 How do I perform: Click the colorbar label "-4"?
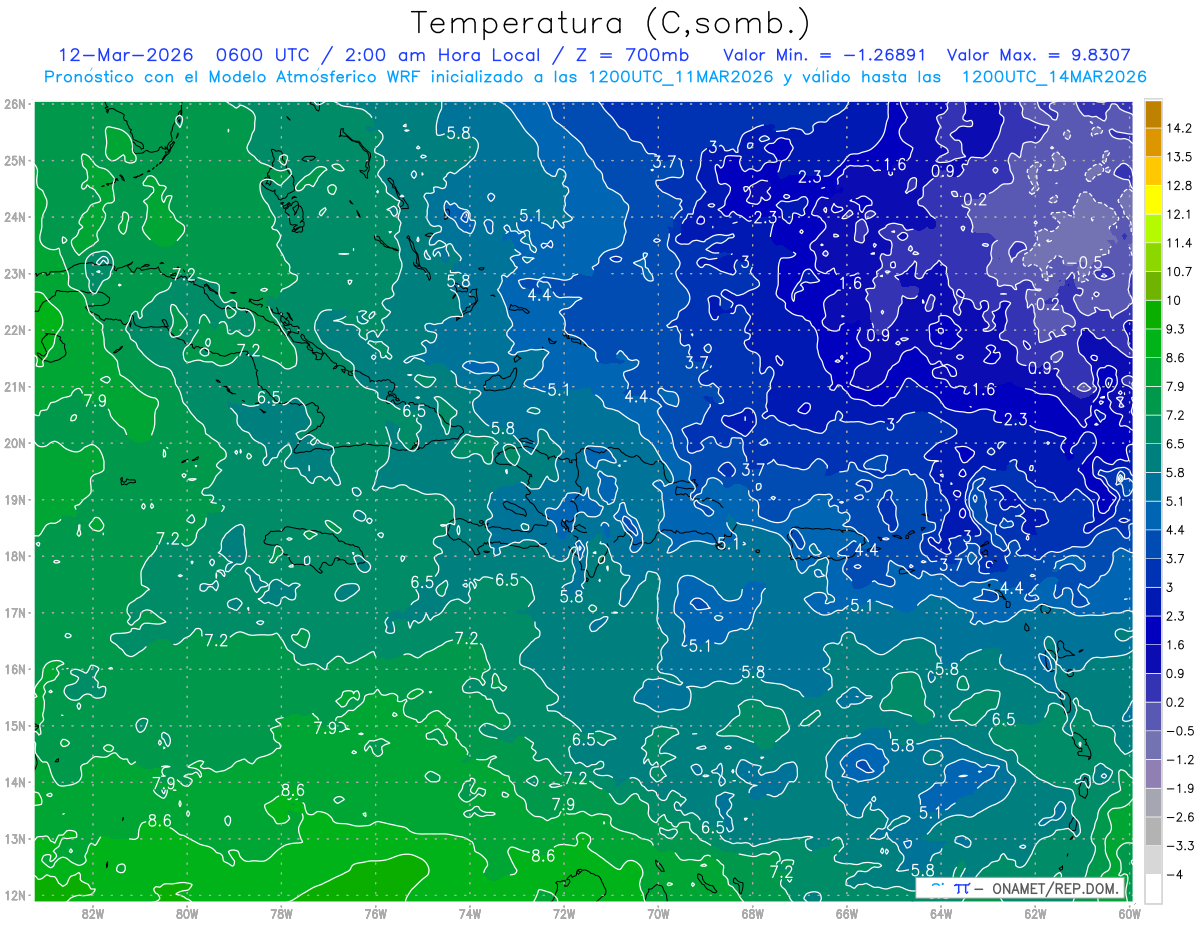tap(1176, 874)
